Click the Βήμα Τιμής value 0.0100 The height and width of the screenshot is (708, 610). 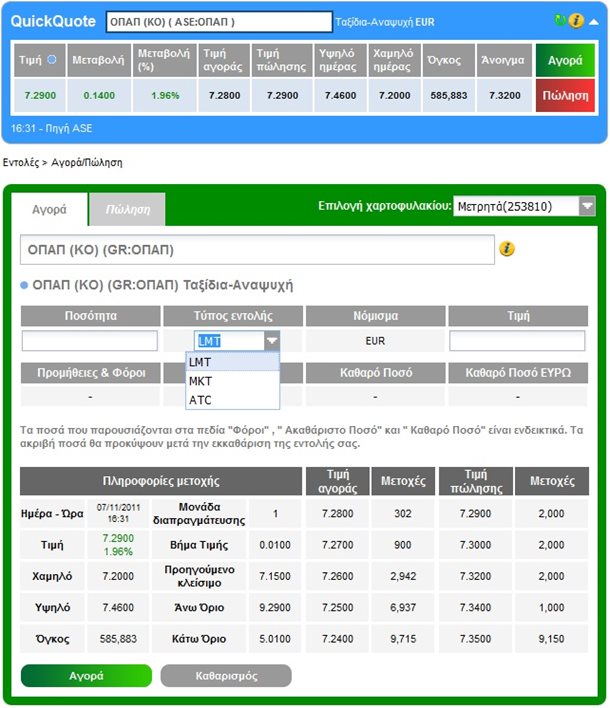point(275,545)
